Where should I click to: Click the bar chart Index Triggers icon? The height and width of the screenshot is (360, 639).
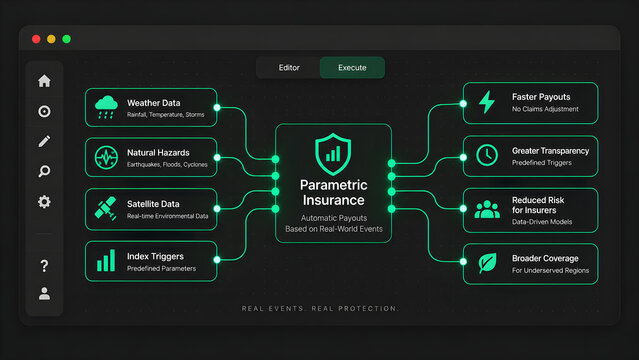(106, 261)
